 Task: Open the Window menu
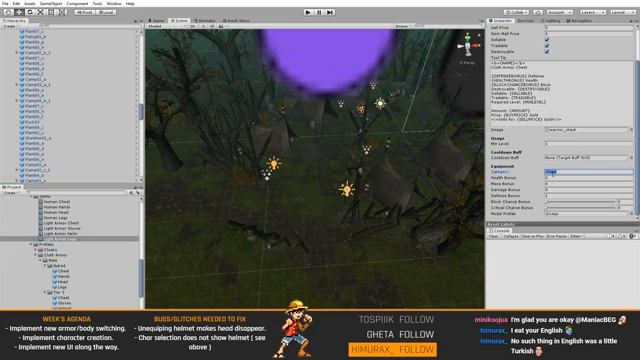[x=114, y=3]
